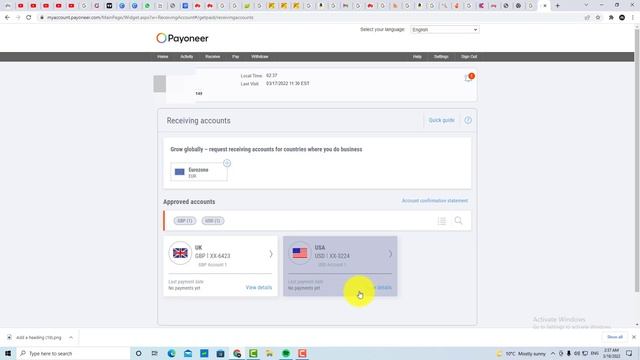Click Show all downloads

pos(615,337)
